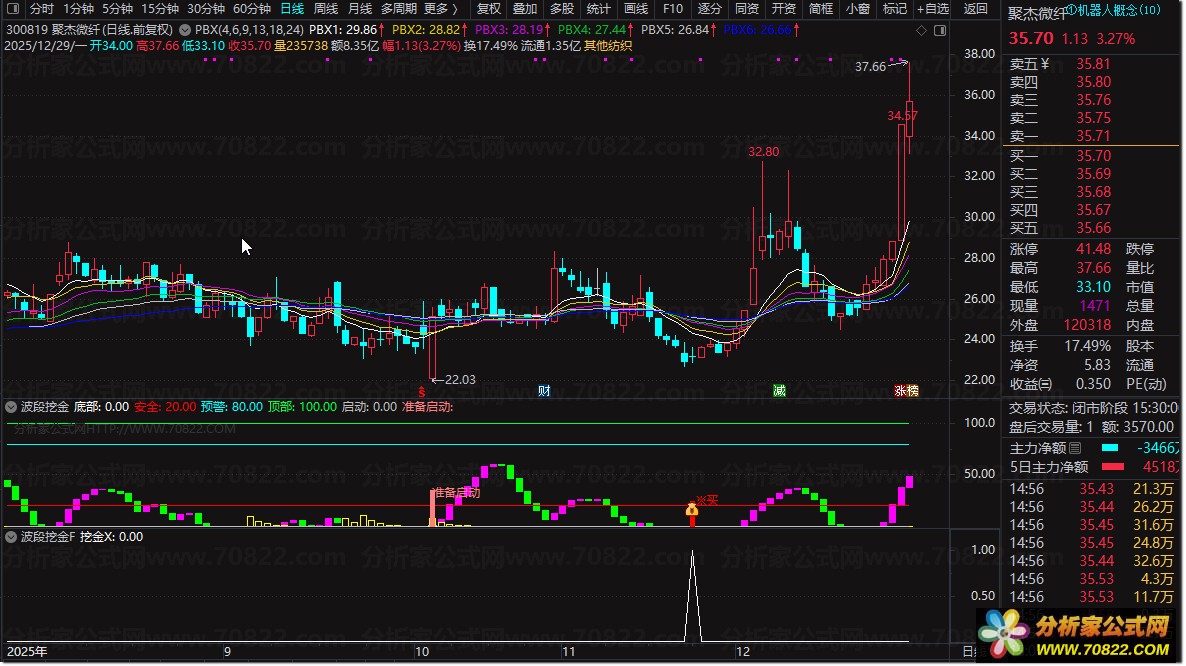Open the 画线 drawing tools
The height and width of the screenshot is (666, 1186).
coord(636,9)
